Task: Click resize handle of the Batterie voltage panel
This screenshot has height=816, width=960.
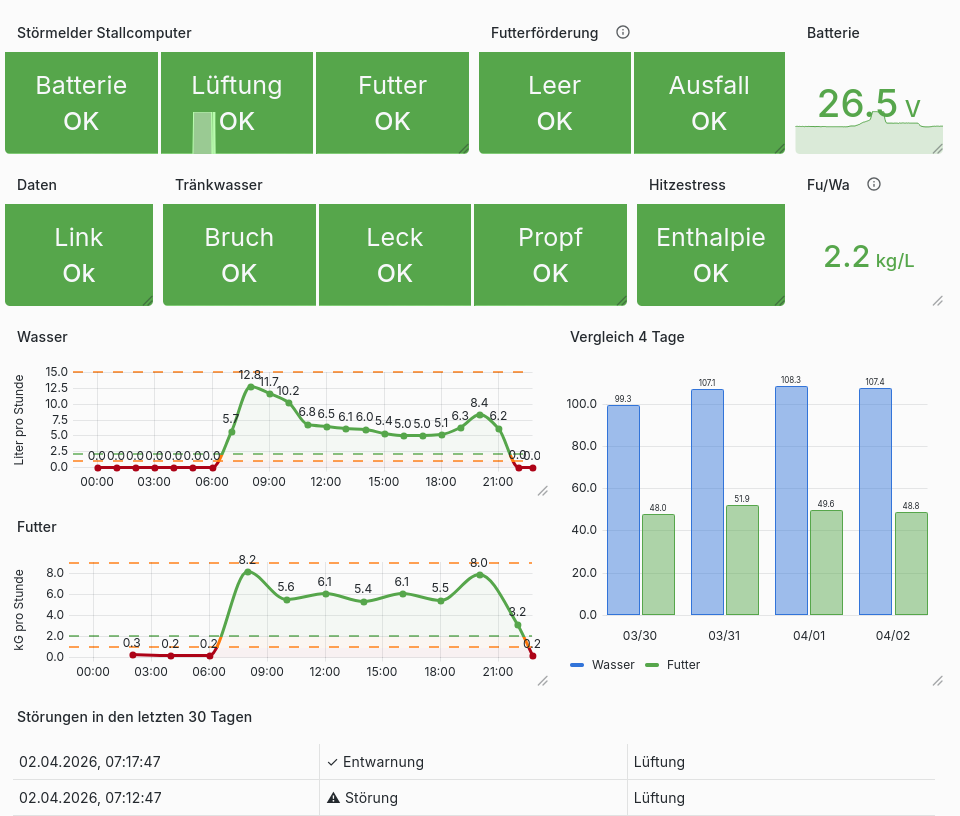Action: point(937,148)
